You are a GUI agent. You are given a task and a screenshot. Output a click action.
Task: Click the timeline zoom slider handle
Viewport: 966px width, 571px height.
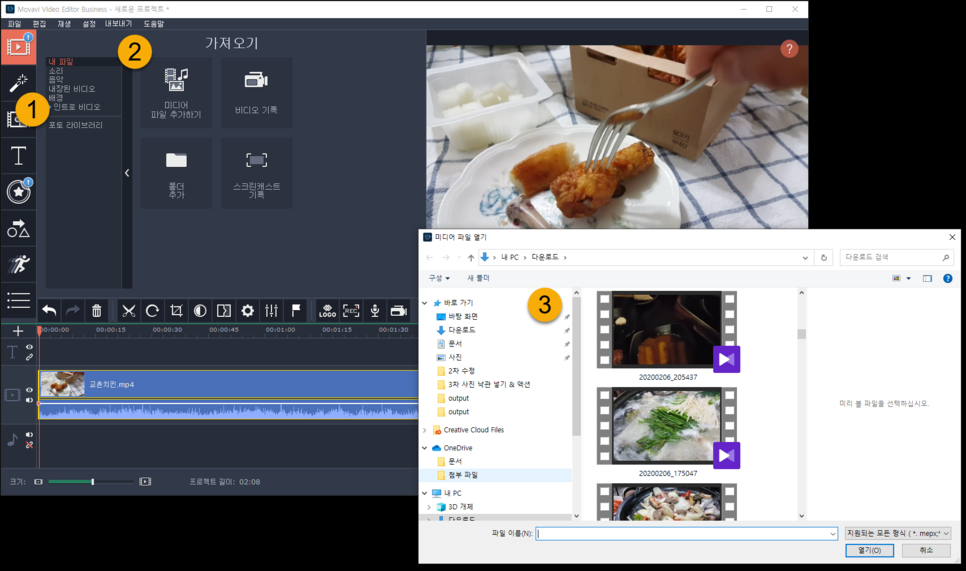(92, 482)
